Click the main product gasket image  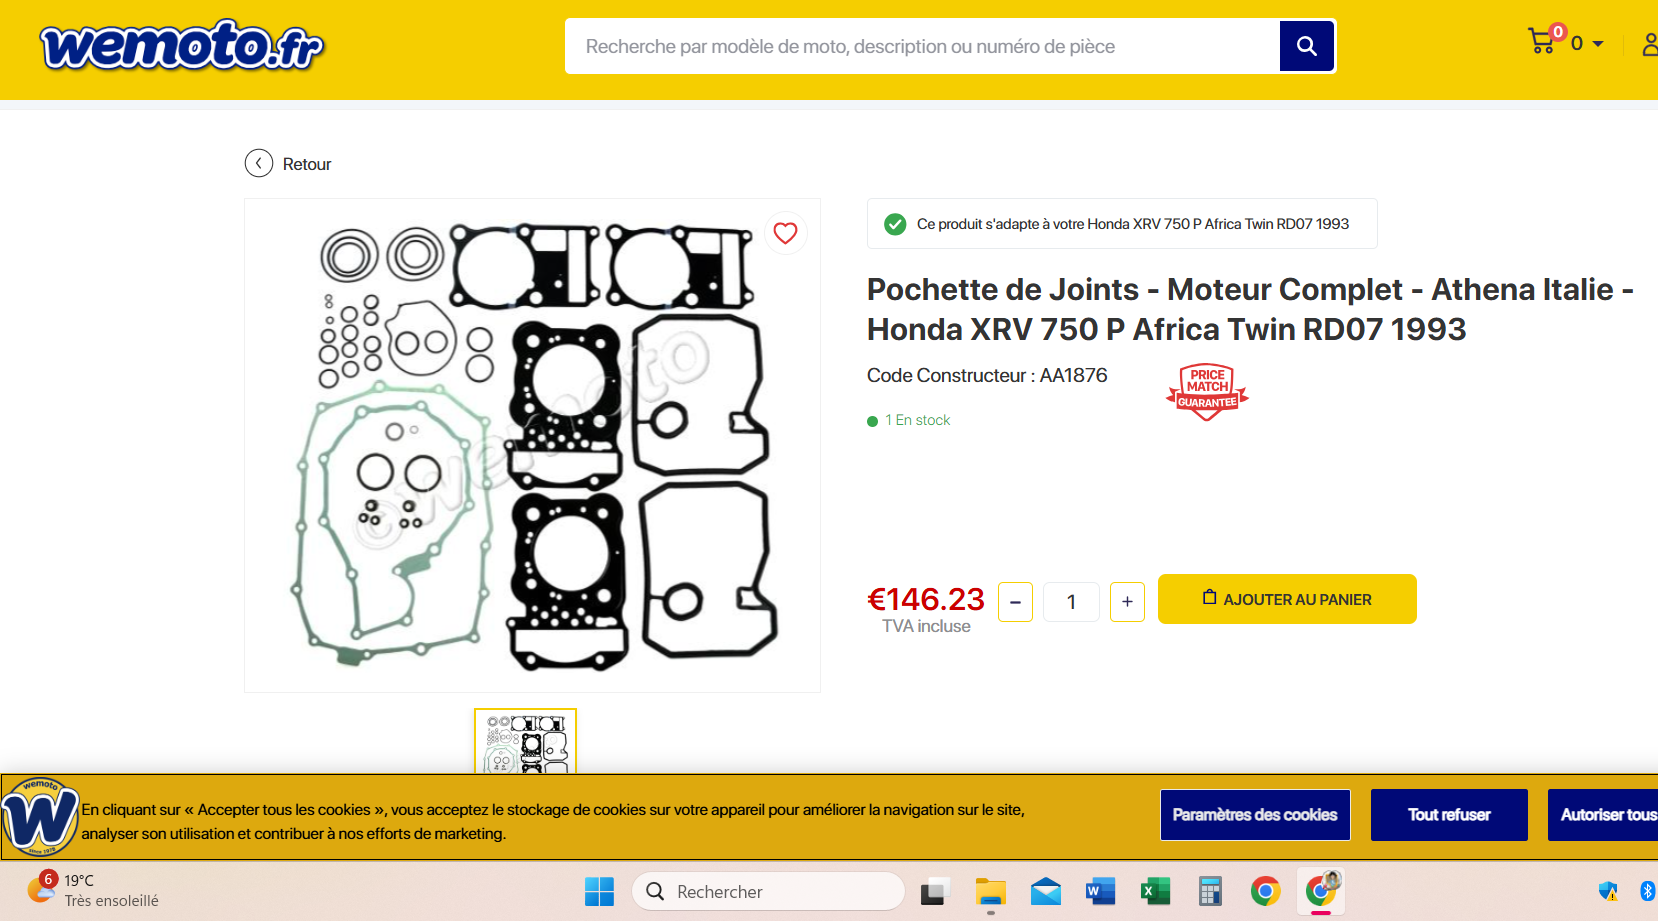(x=532, y=445)
